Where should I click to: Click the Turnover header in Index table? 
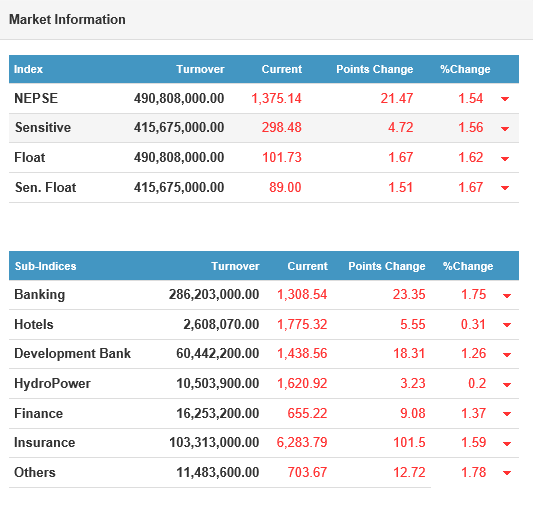200,69
